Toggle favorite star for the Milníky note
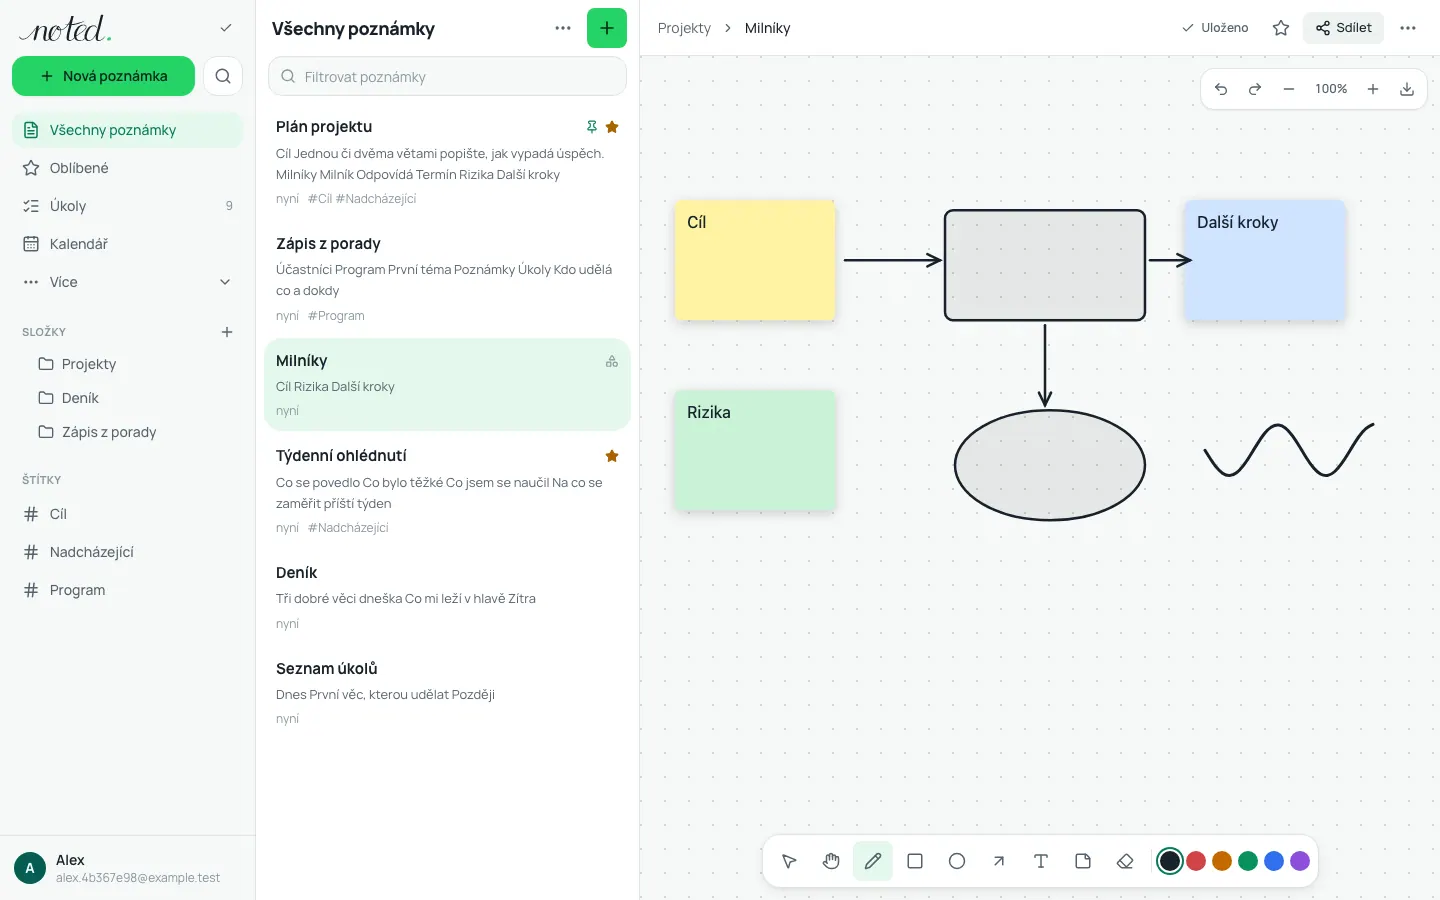 (x=1281, y=28)
